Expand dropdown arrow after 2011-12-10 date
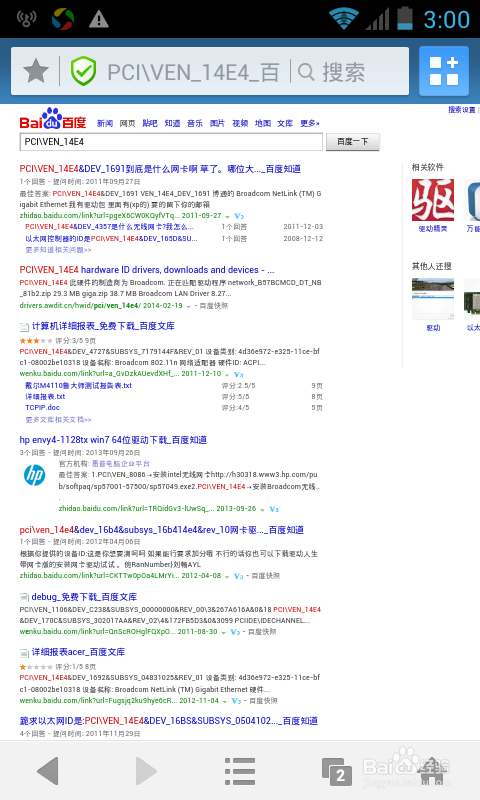The width and height of the screenshot is (480, 800). click(x=228, y=374)
